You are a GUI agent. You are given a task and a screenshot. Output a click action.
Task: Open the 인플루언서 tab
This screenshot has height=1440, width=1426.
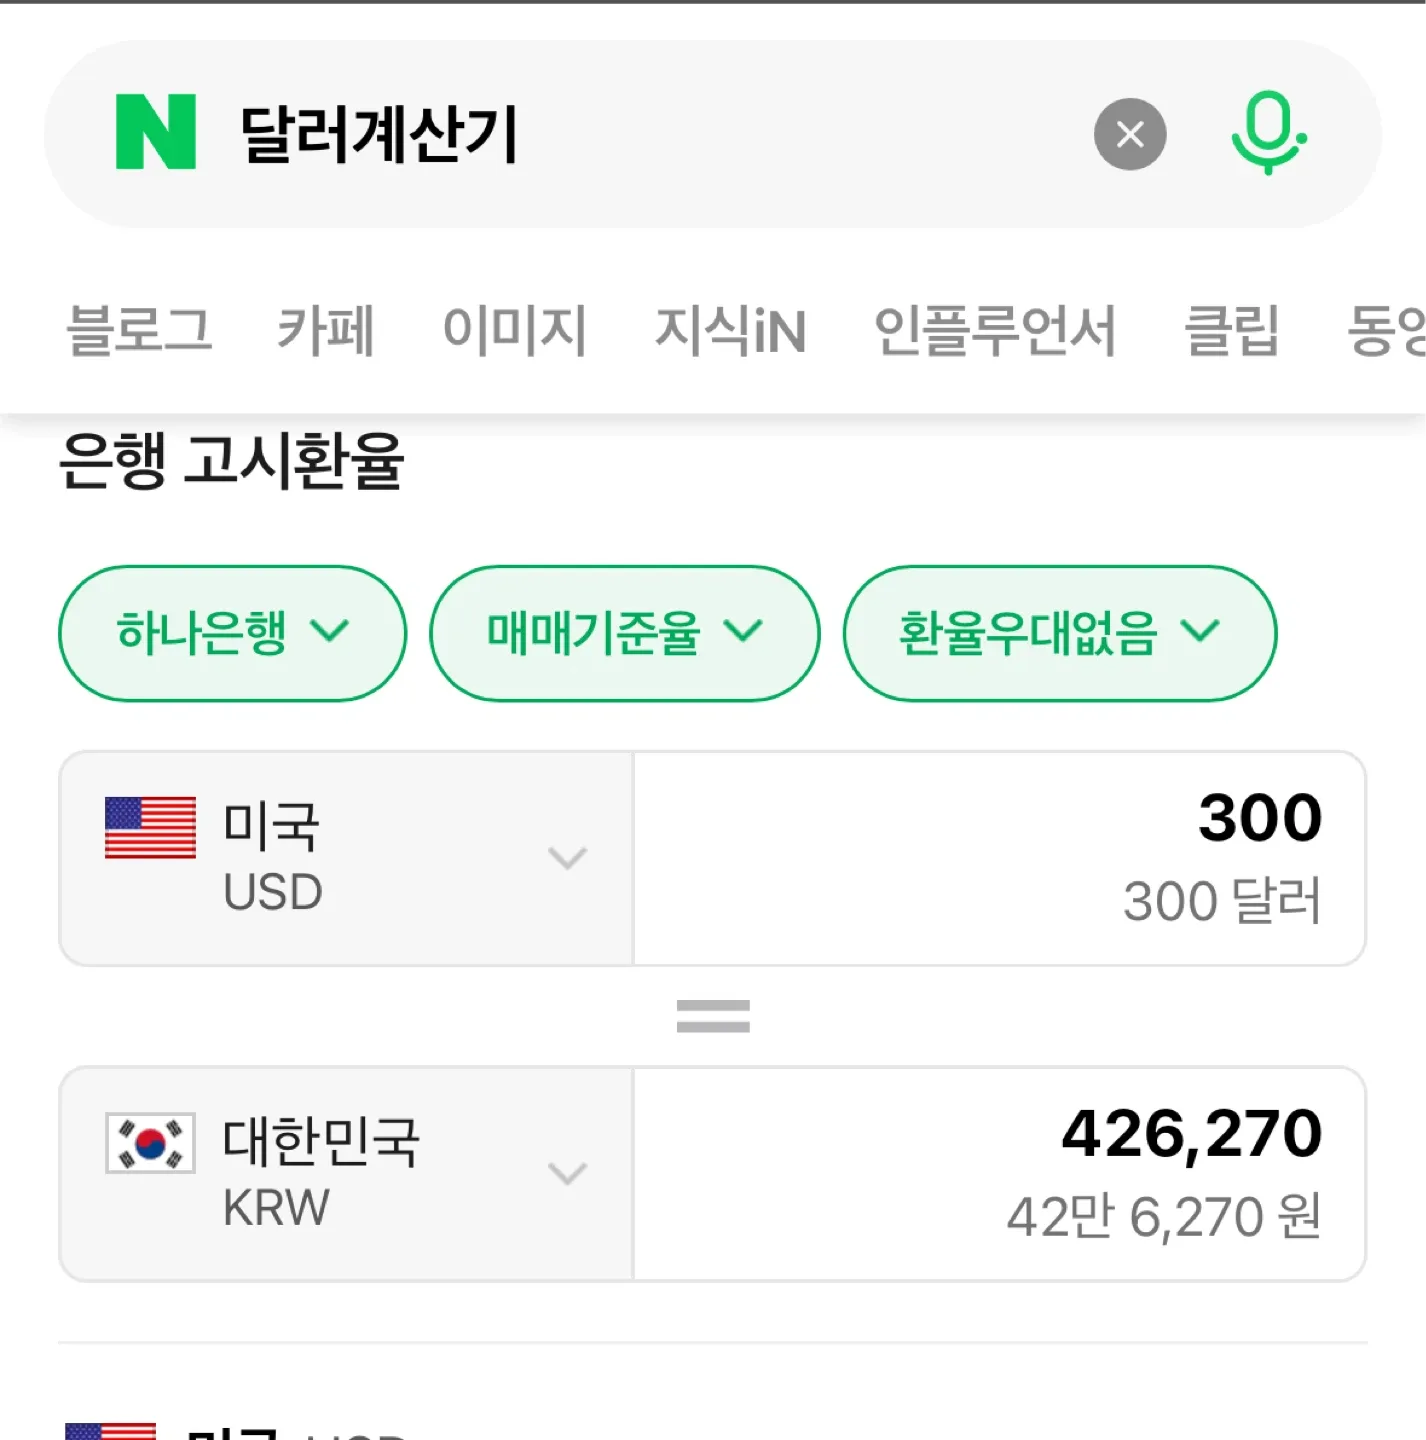click(994, 330)
